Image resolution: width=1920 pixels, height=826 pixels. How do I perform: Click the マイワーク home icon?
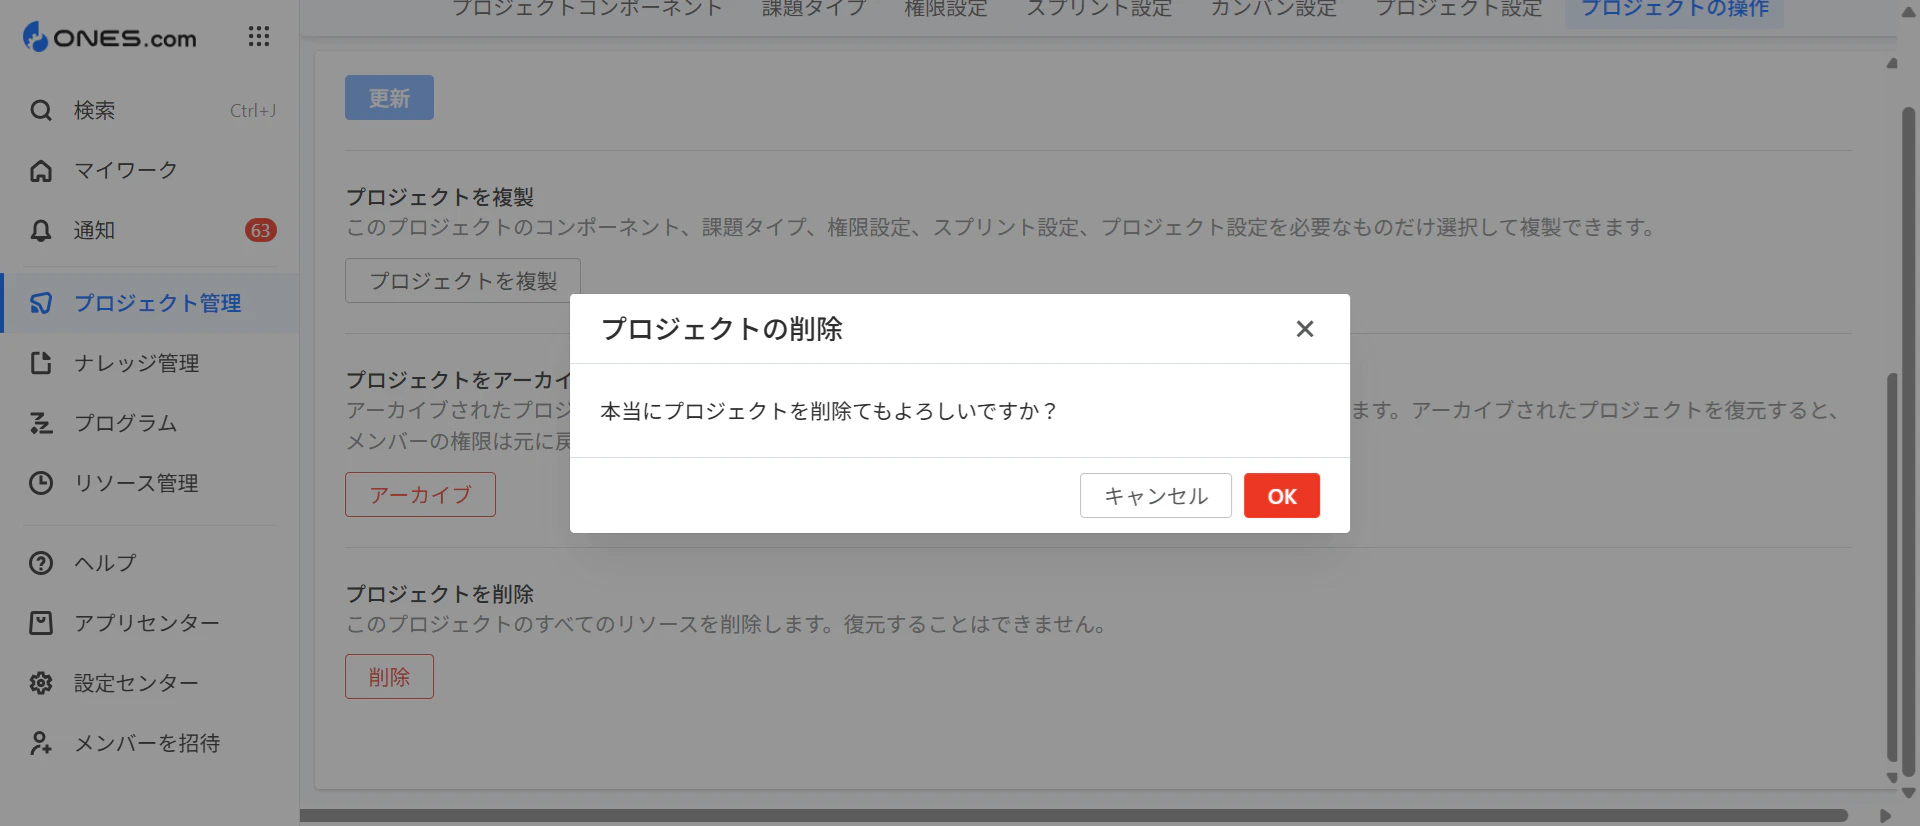(41, 170)
